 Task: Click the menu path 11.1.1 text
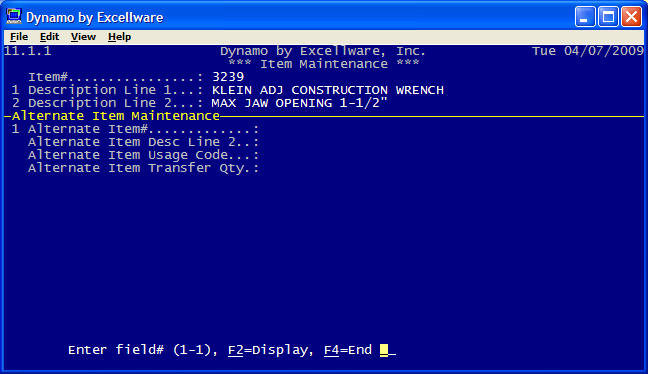pyautogui.click(x=27, y=51)
